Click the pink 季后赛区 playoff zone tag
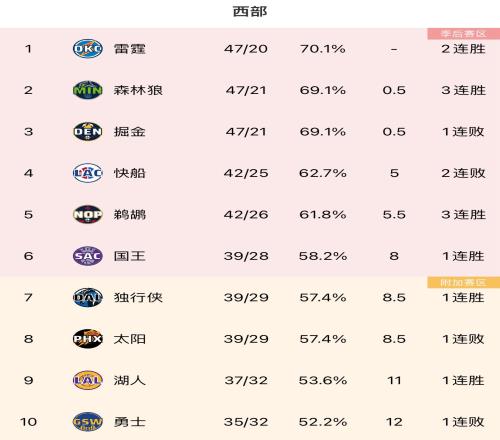Screen dimensions: 500x440 coord(464,34)
